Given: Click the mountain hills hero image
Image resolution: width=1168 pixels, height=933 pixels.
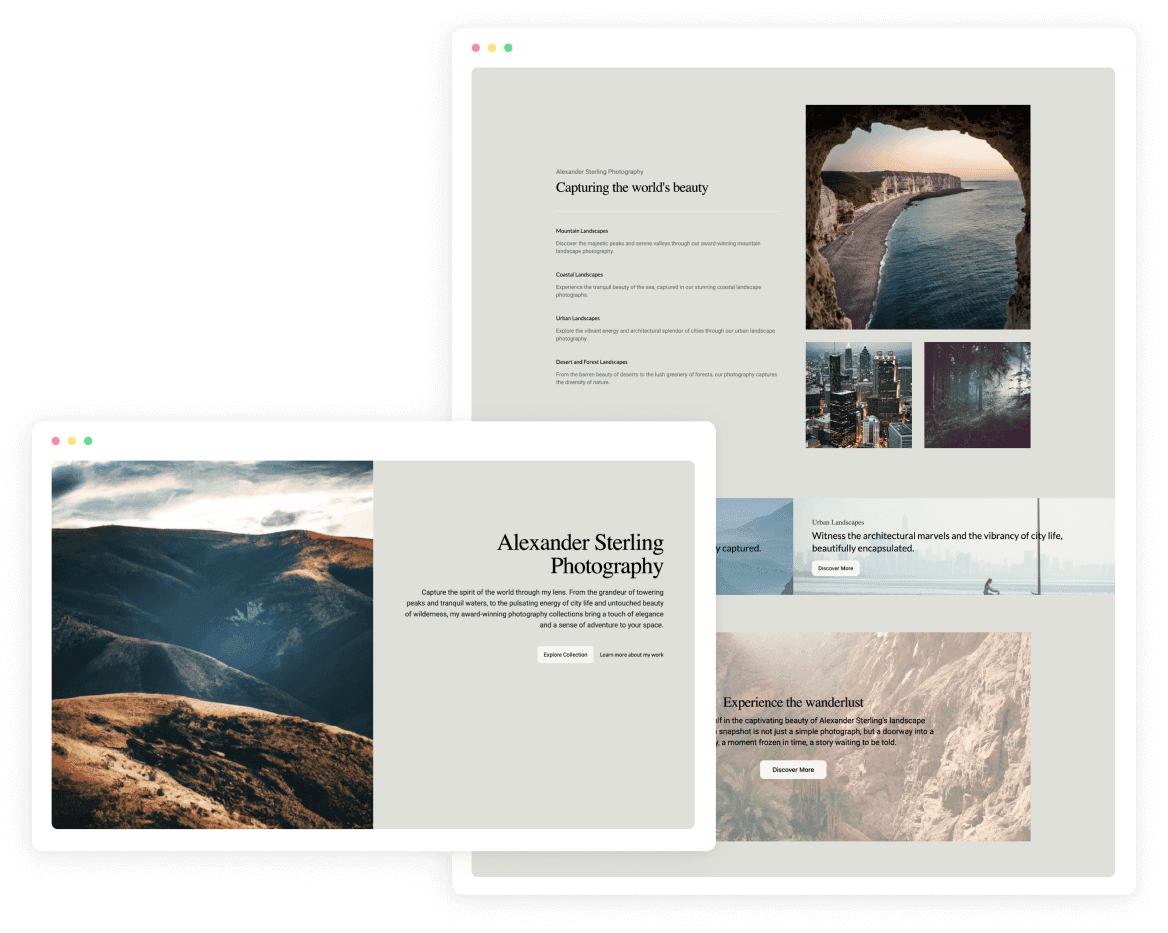Looking at the screenshot, I should 212,644.
